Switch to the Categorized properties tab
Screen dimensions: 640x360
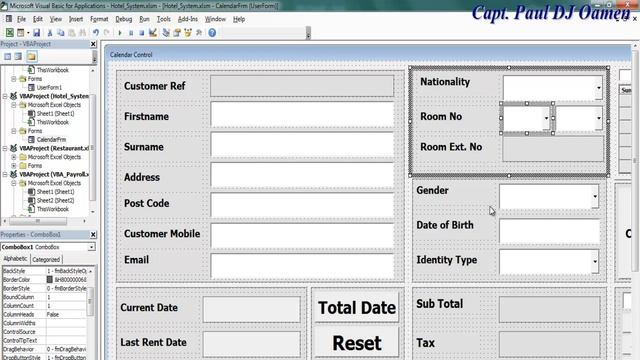[46, 259]
